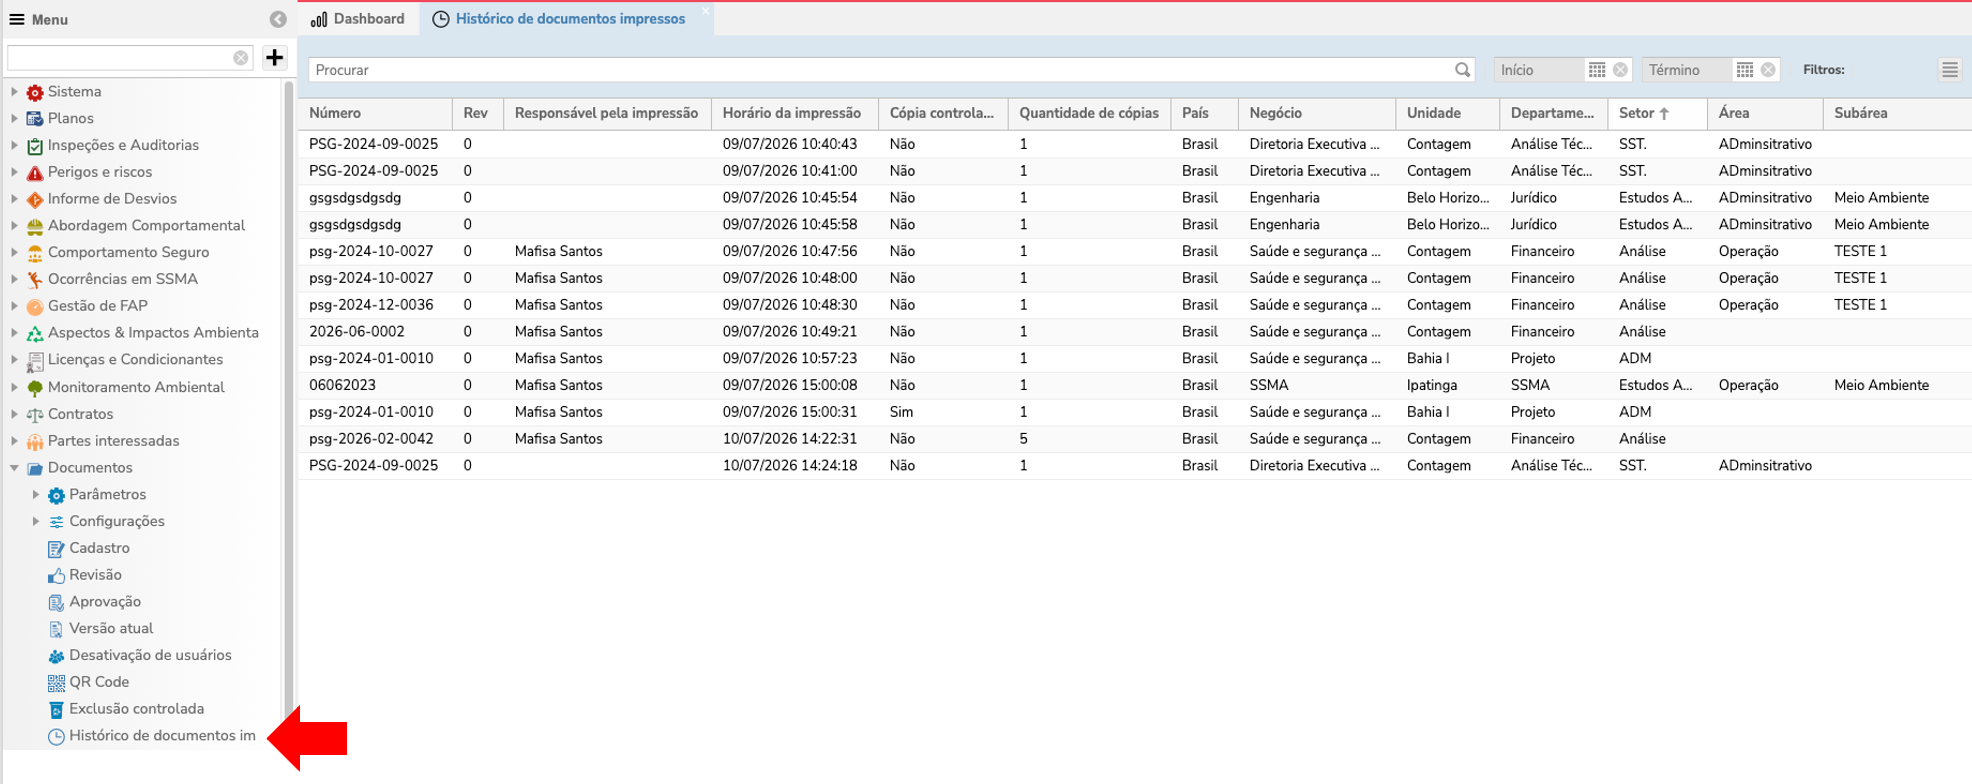This screenshot has height=784, width=1972.
Task: Clear the Término date field
Action: click(1769, 70)
